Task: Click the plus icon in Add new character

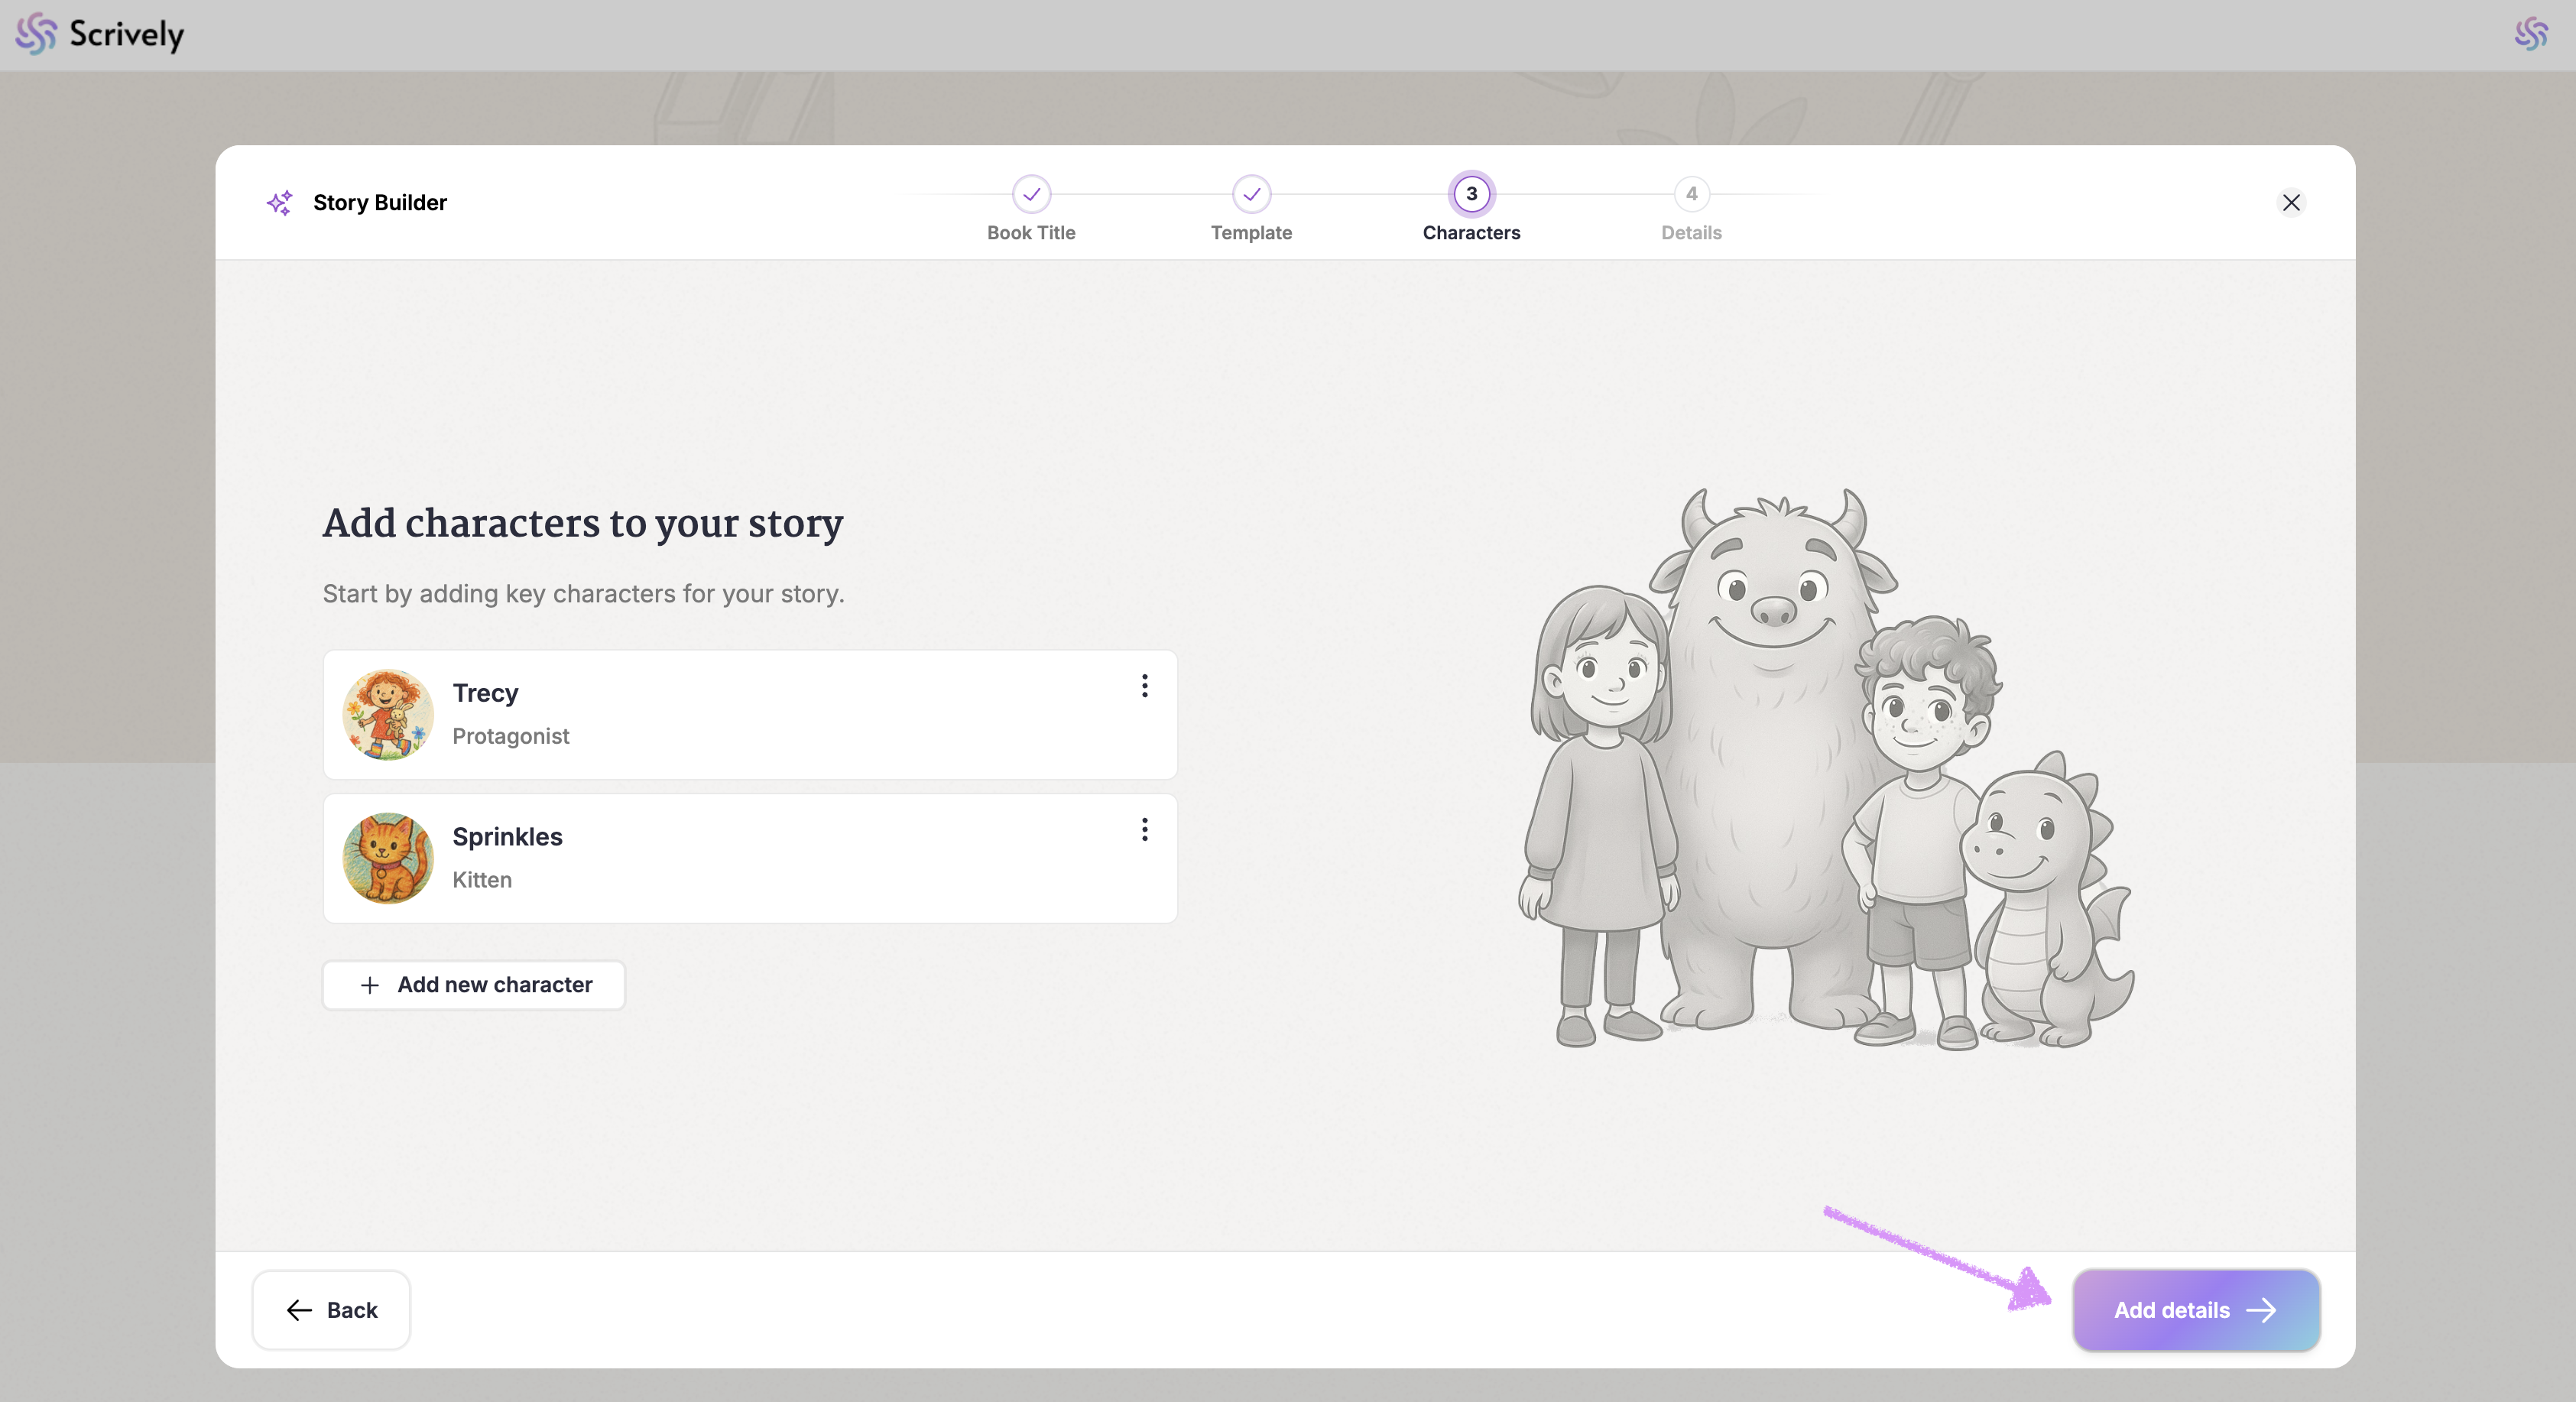Action: 370,985
